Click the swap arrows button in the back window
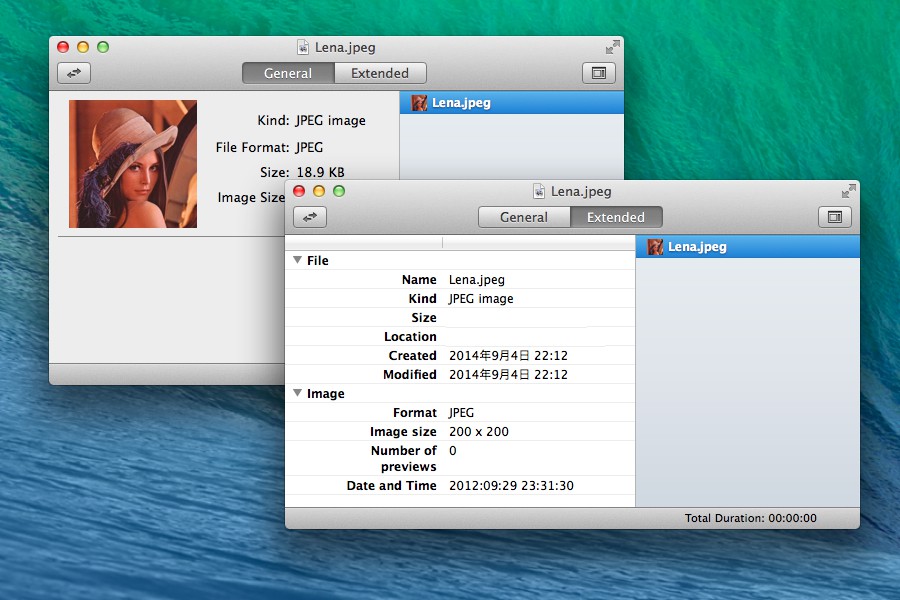Viewport: 900px width, 600px height. 74,73
